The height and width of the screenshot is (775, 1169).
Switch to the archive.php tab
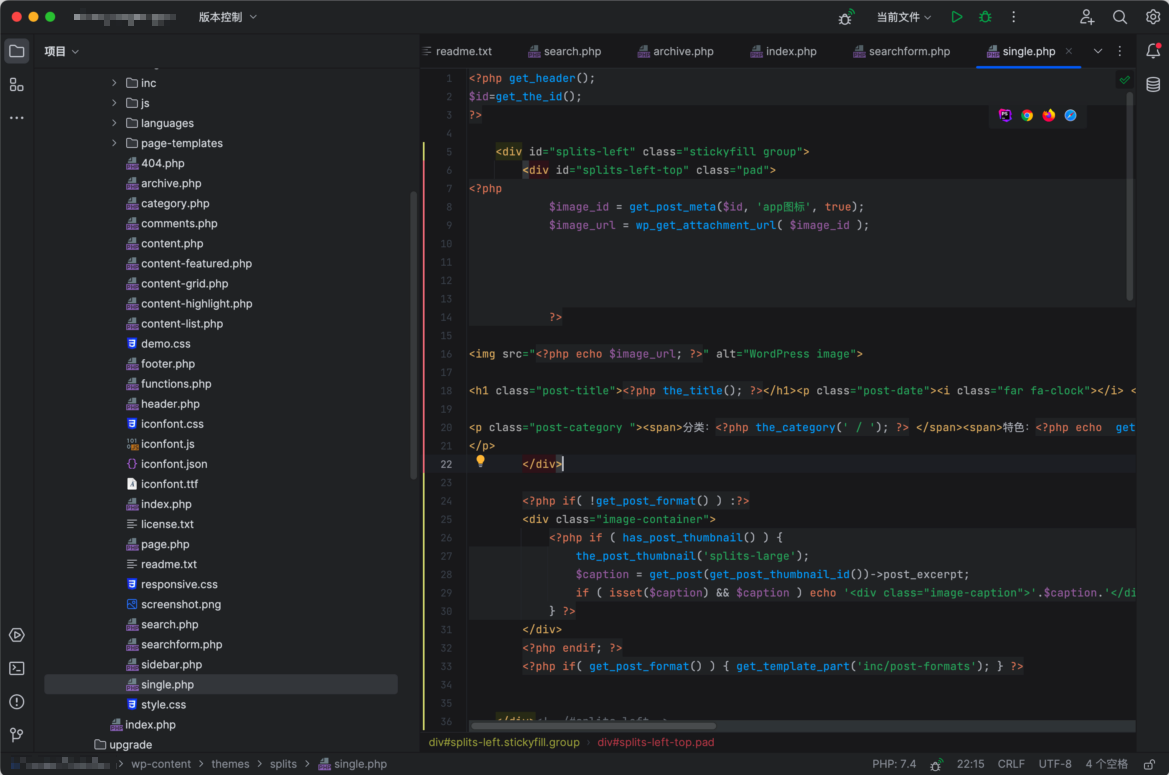tap(675, 51)
